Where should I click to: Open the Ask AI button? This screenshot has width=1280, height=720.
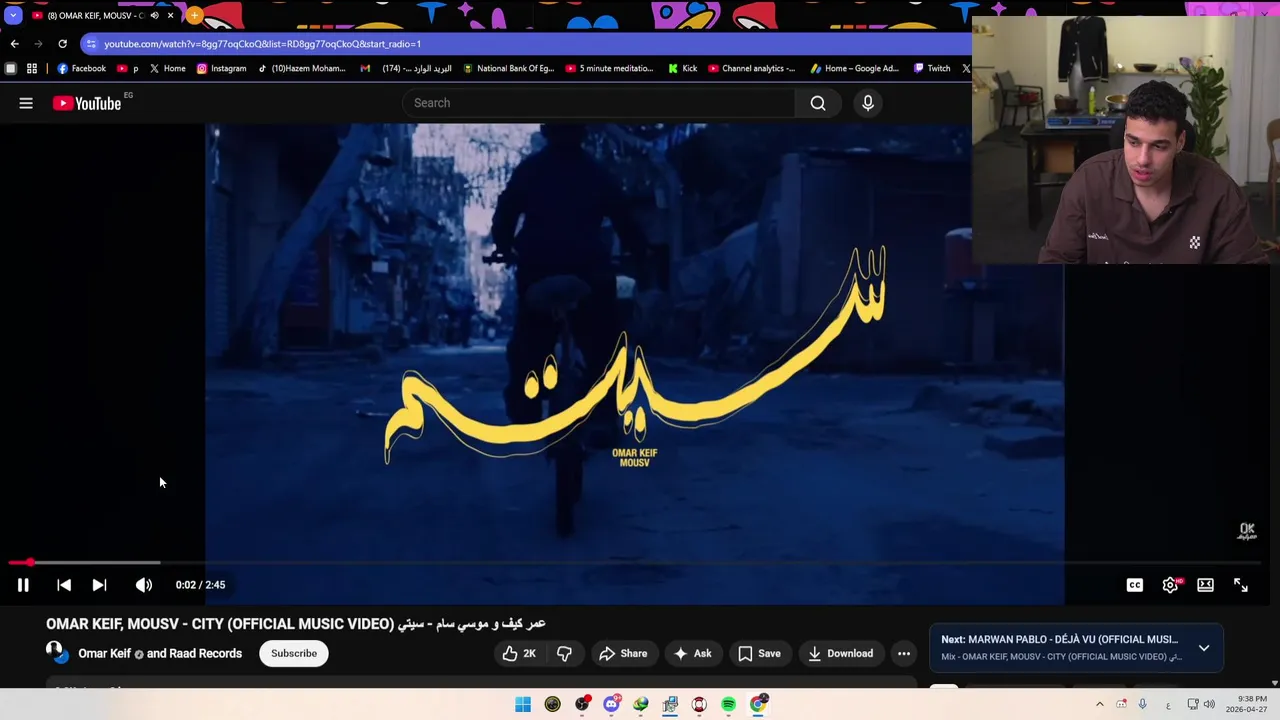(692, 653)
